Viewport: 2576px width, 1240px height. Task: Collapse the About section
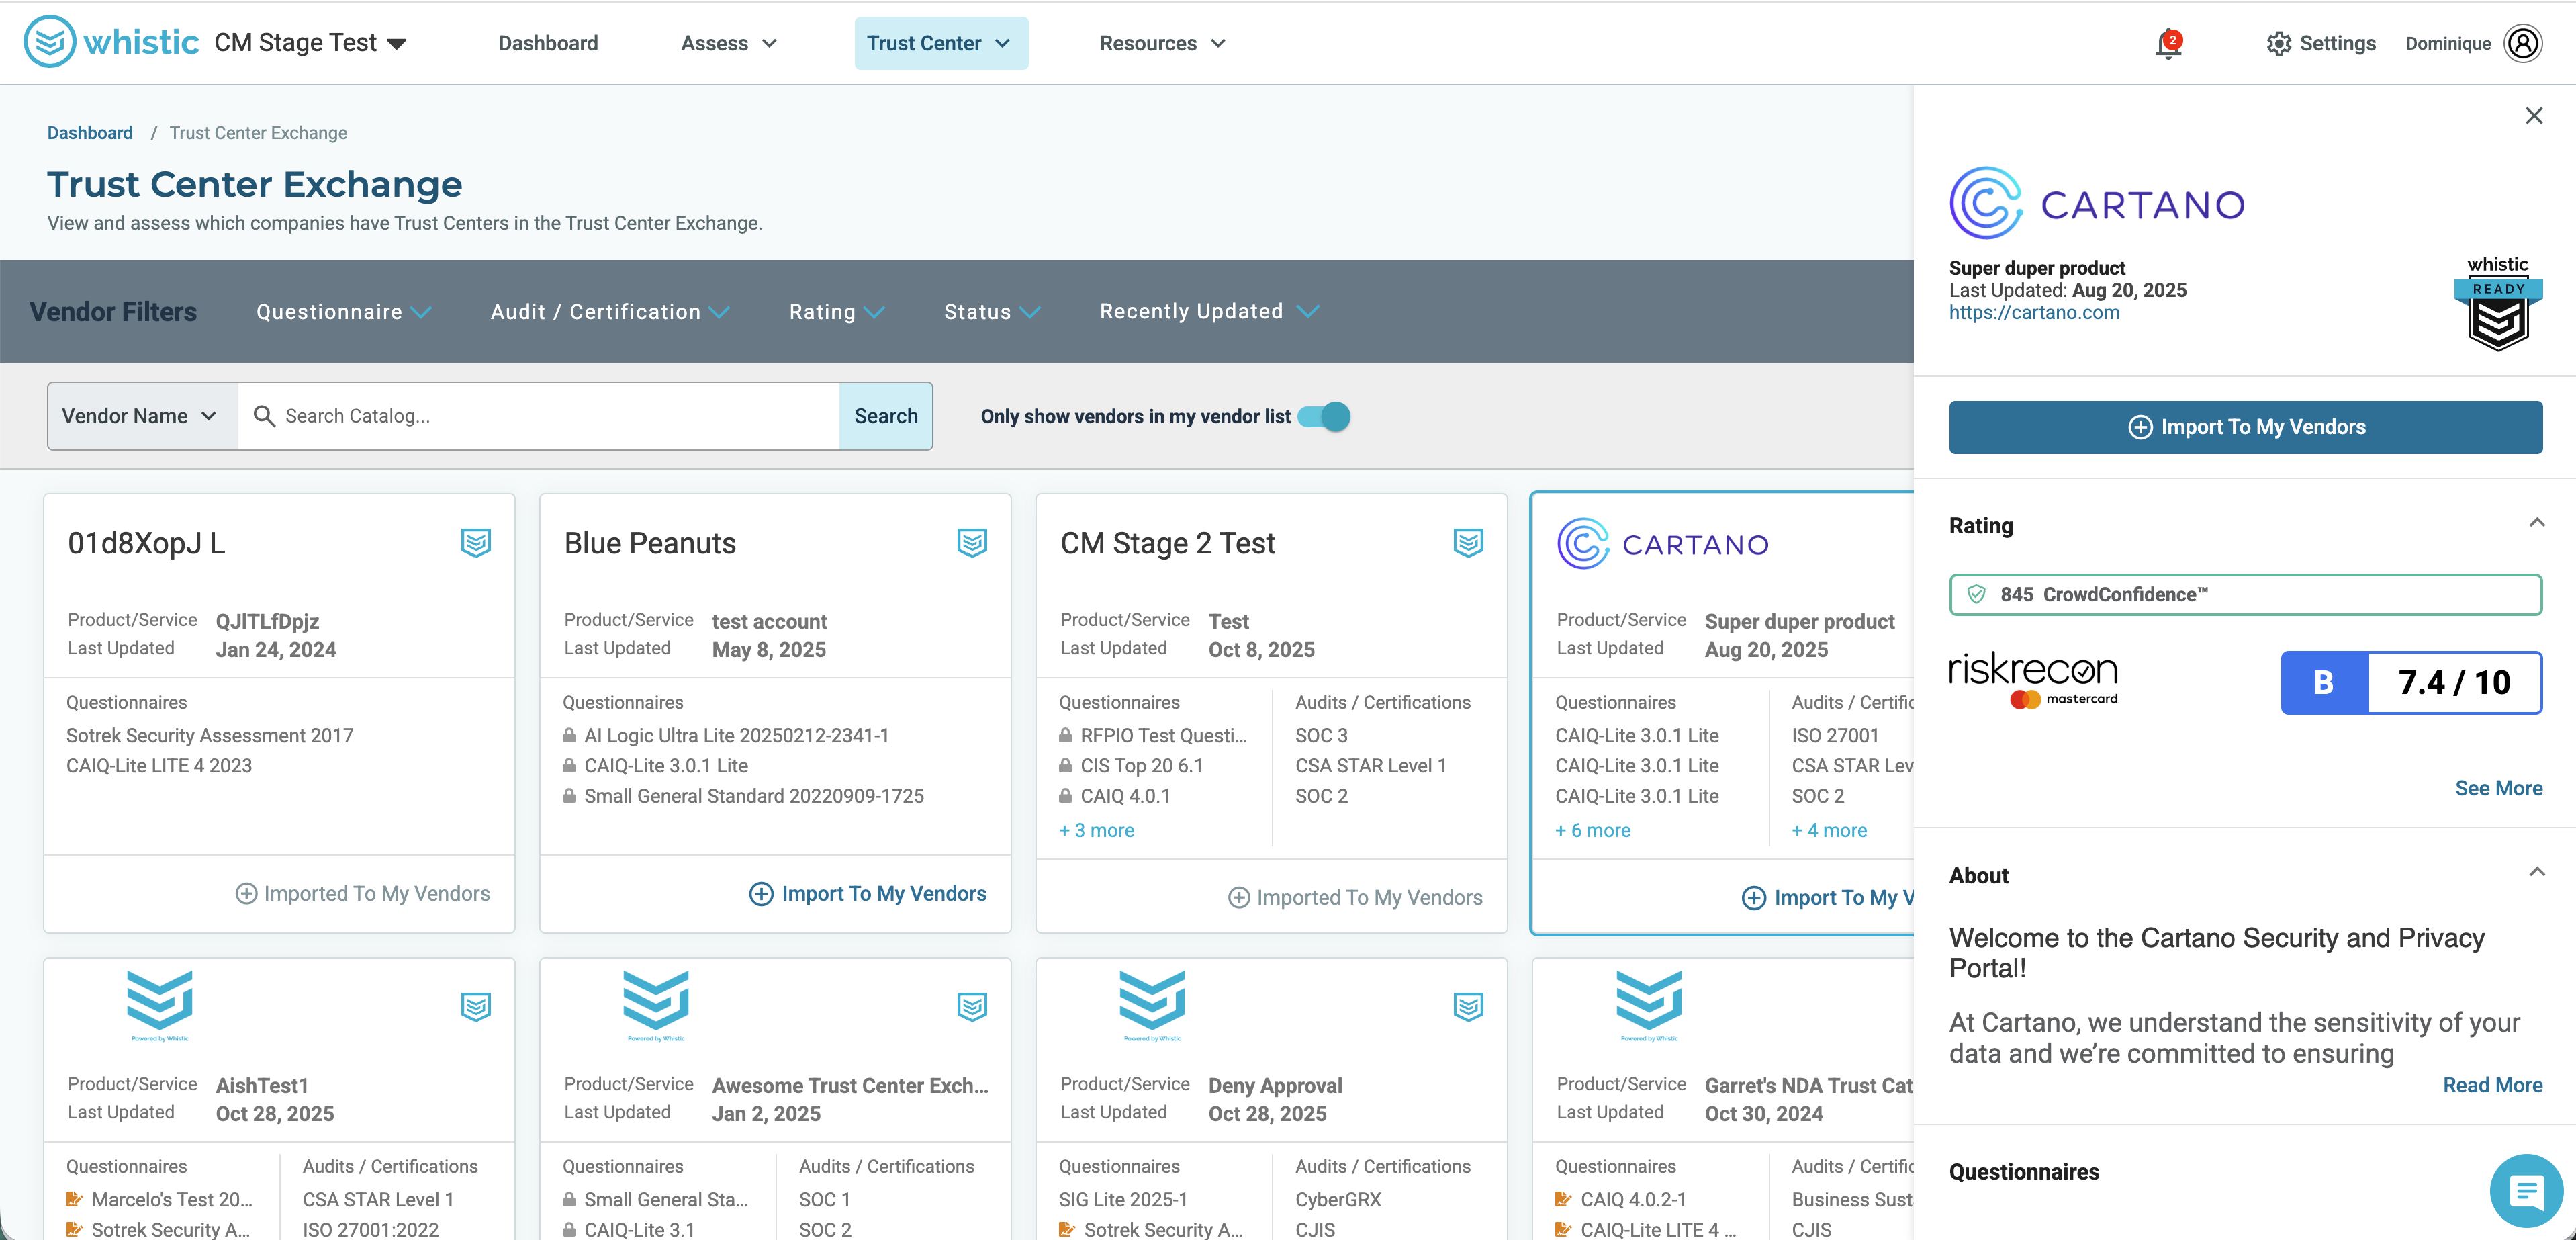(x=2536, y=872)
